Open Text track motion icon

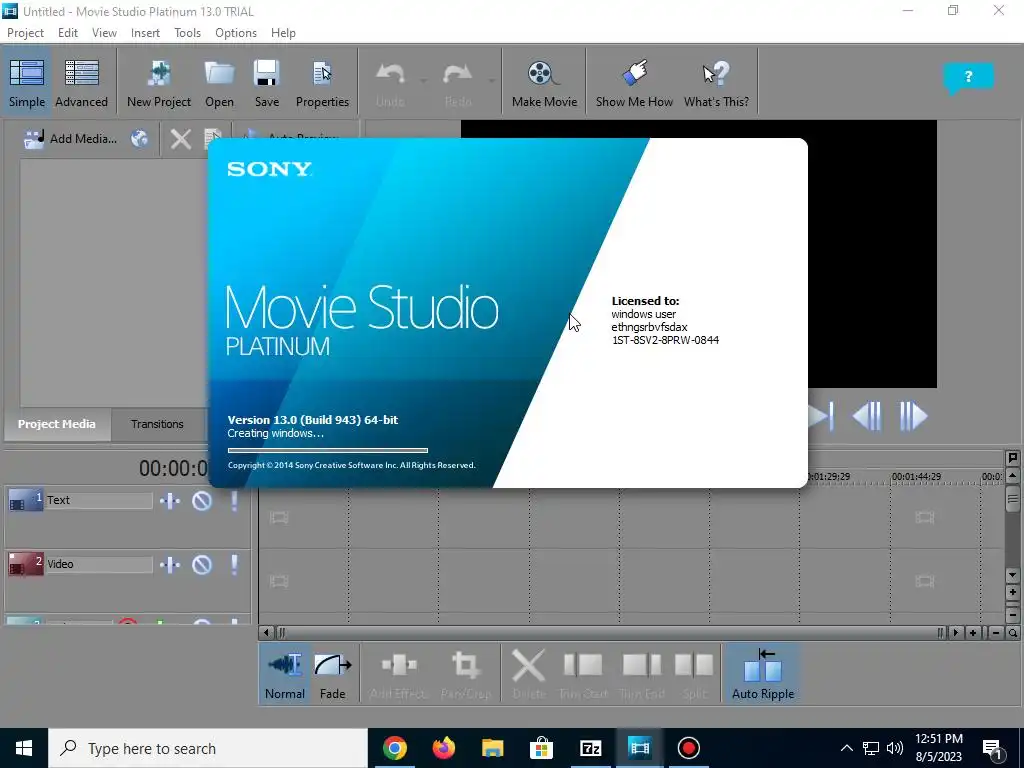(170, 501)
